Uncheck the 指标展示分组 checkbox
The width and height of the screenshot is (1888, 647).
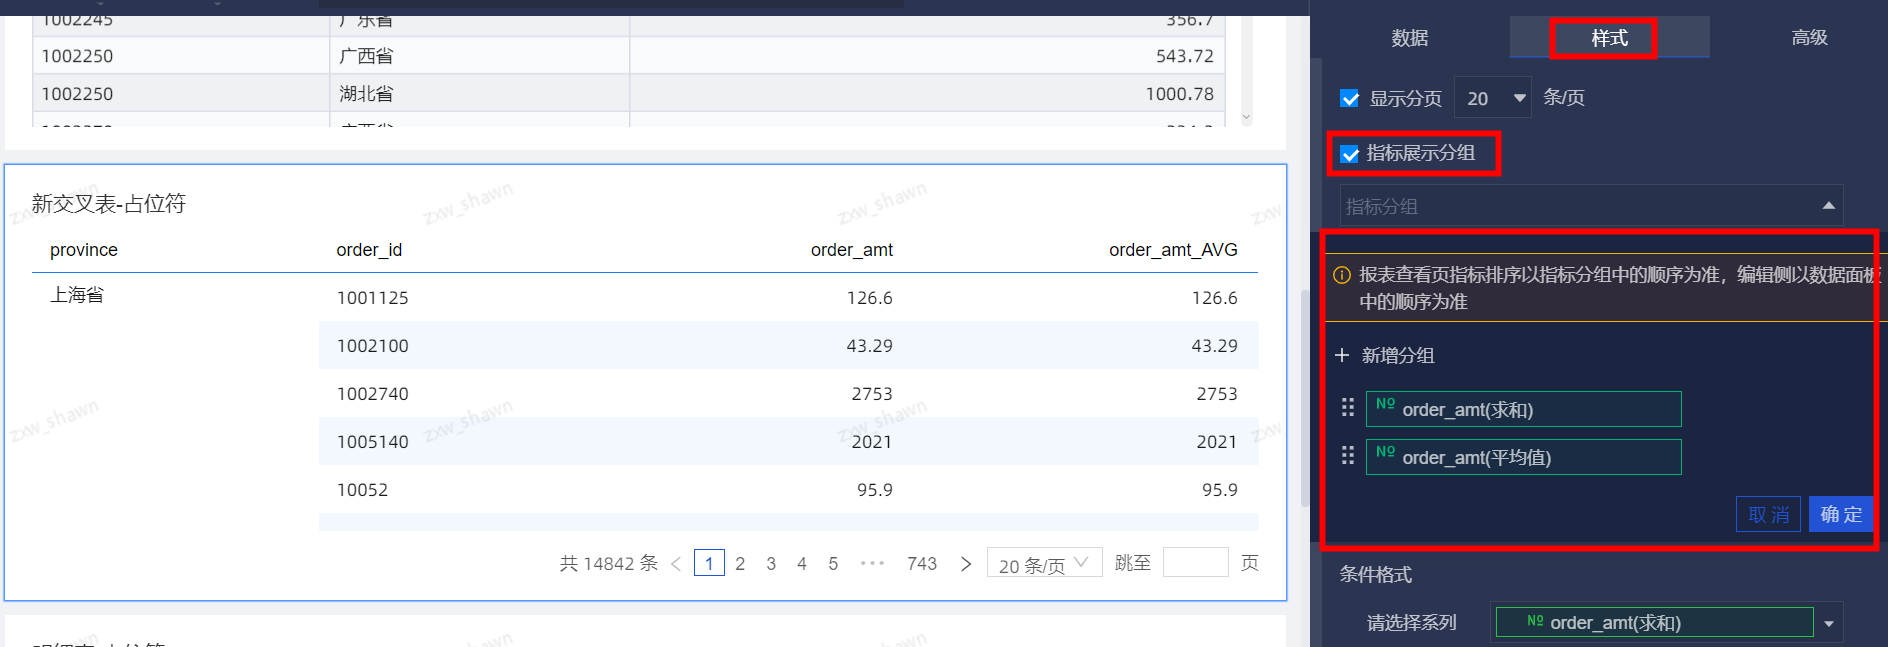(x=1350, y=154)
